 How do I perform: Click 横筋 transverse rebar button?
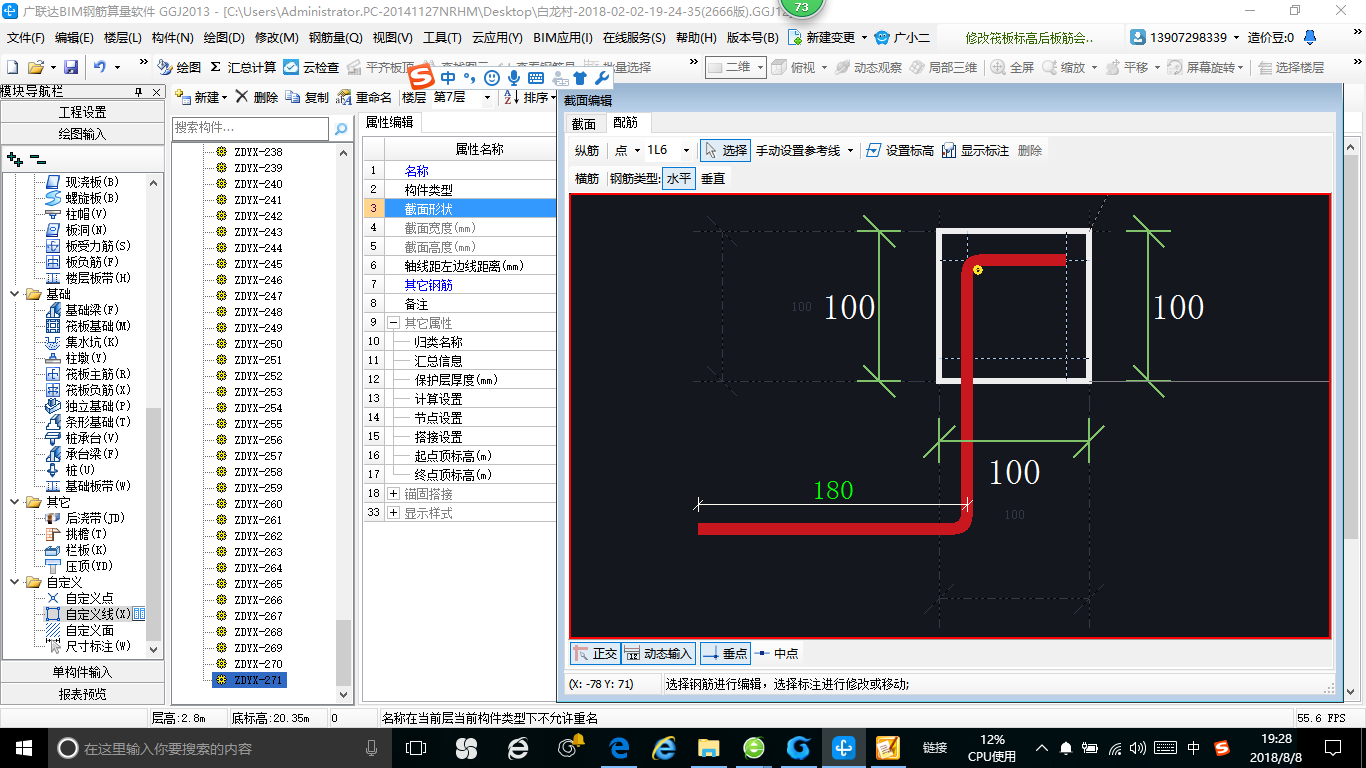[587, 178]
